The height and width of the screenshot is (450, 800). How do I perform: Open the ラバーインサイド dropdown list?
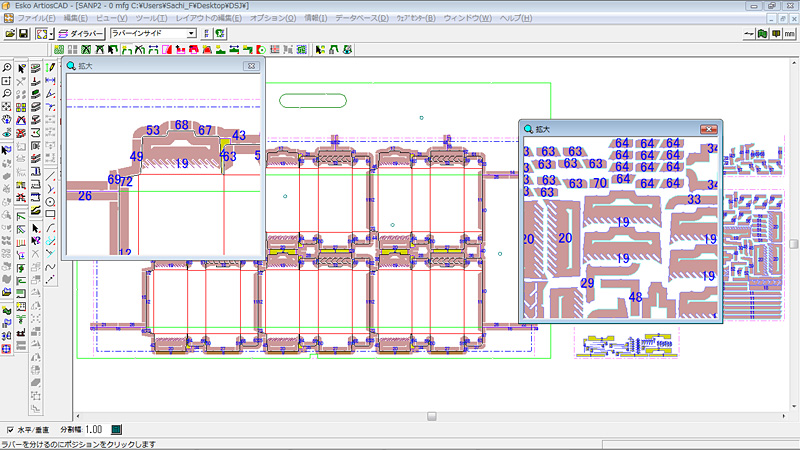pyautogui.click(x=191, y=34)
